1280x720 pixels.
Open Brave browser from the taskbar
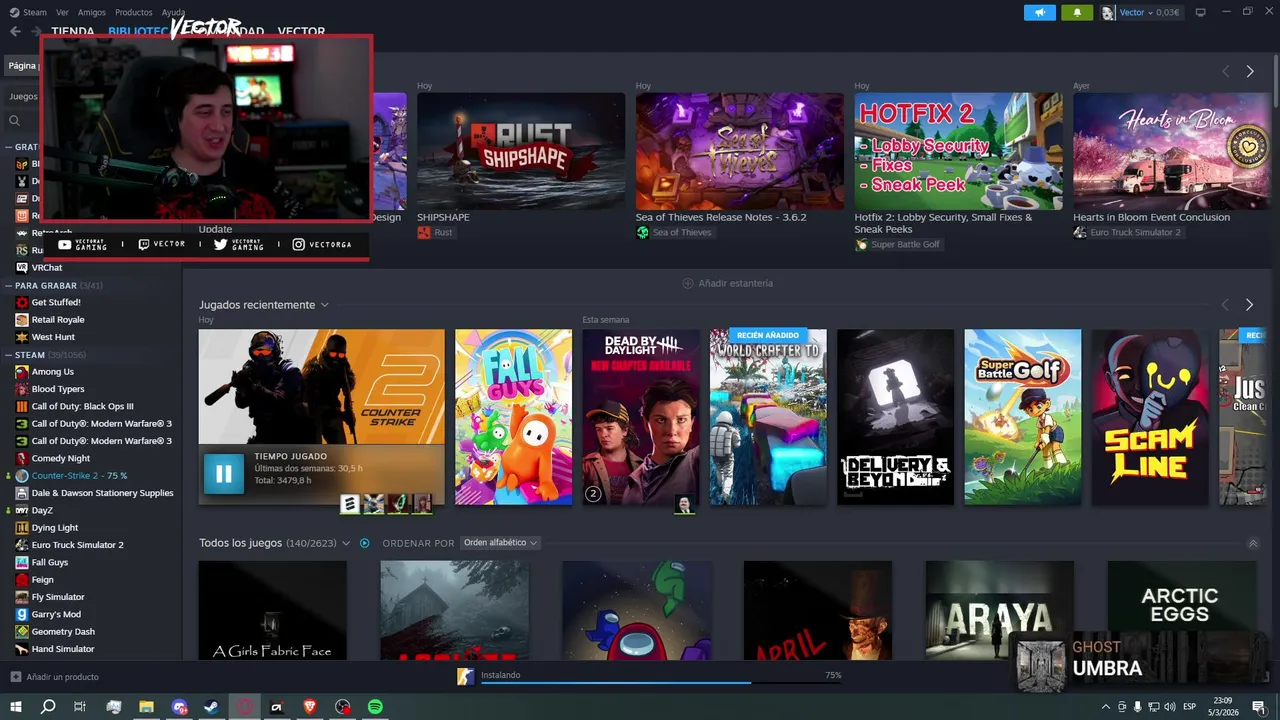pyautogui.click(x=309, y=707)
